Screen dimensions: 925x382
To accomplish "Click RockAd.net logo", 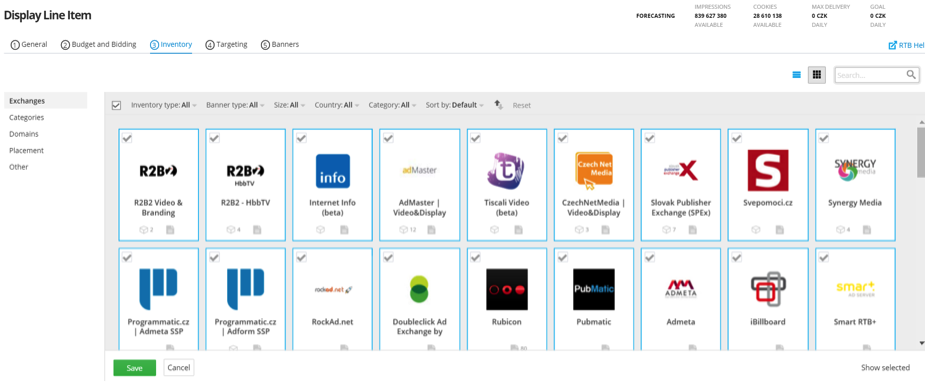I will click(333, 289).
